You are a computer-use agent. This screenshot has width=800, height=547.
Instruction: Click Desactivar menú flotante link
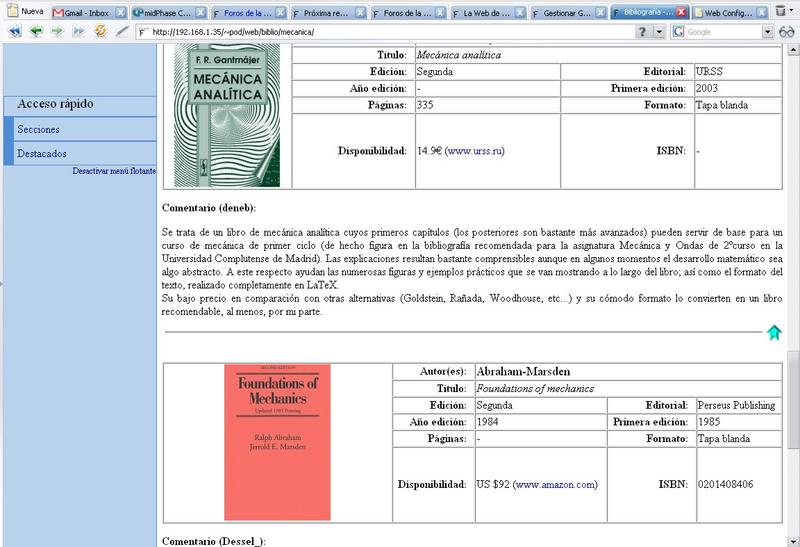click(x=114, y=171)
